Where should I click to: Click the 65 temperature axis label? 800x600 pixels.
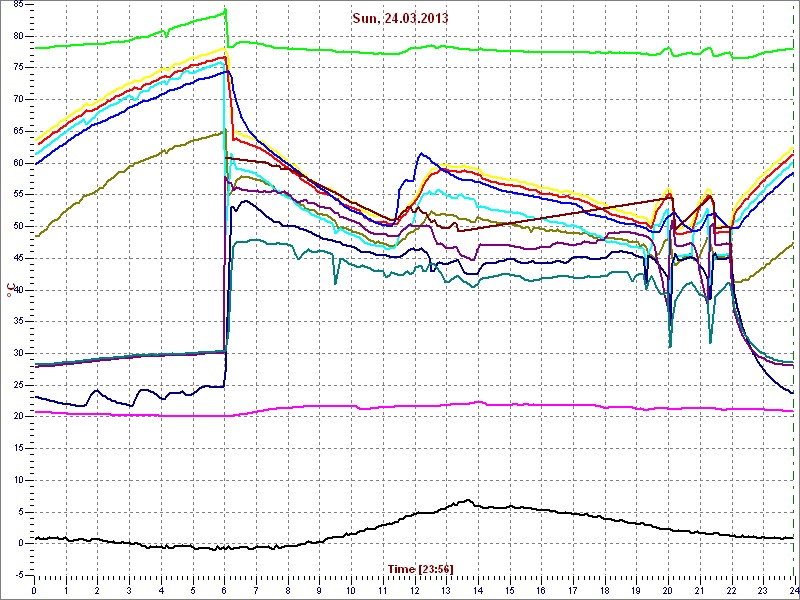(x=18, y=131)
